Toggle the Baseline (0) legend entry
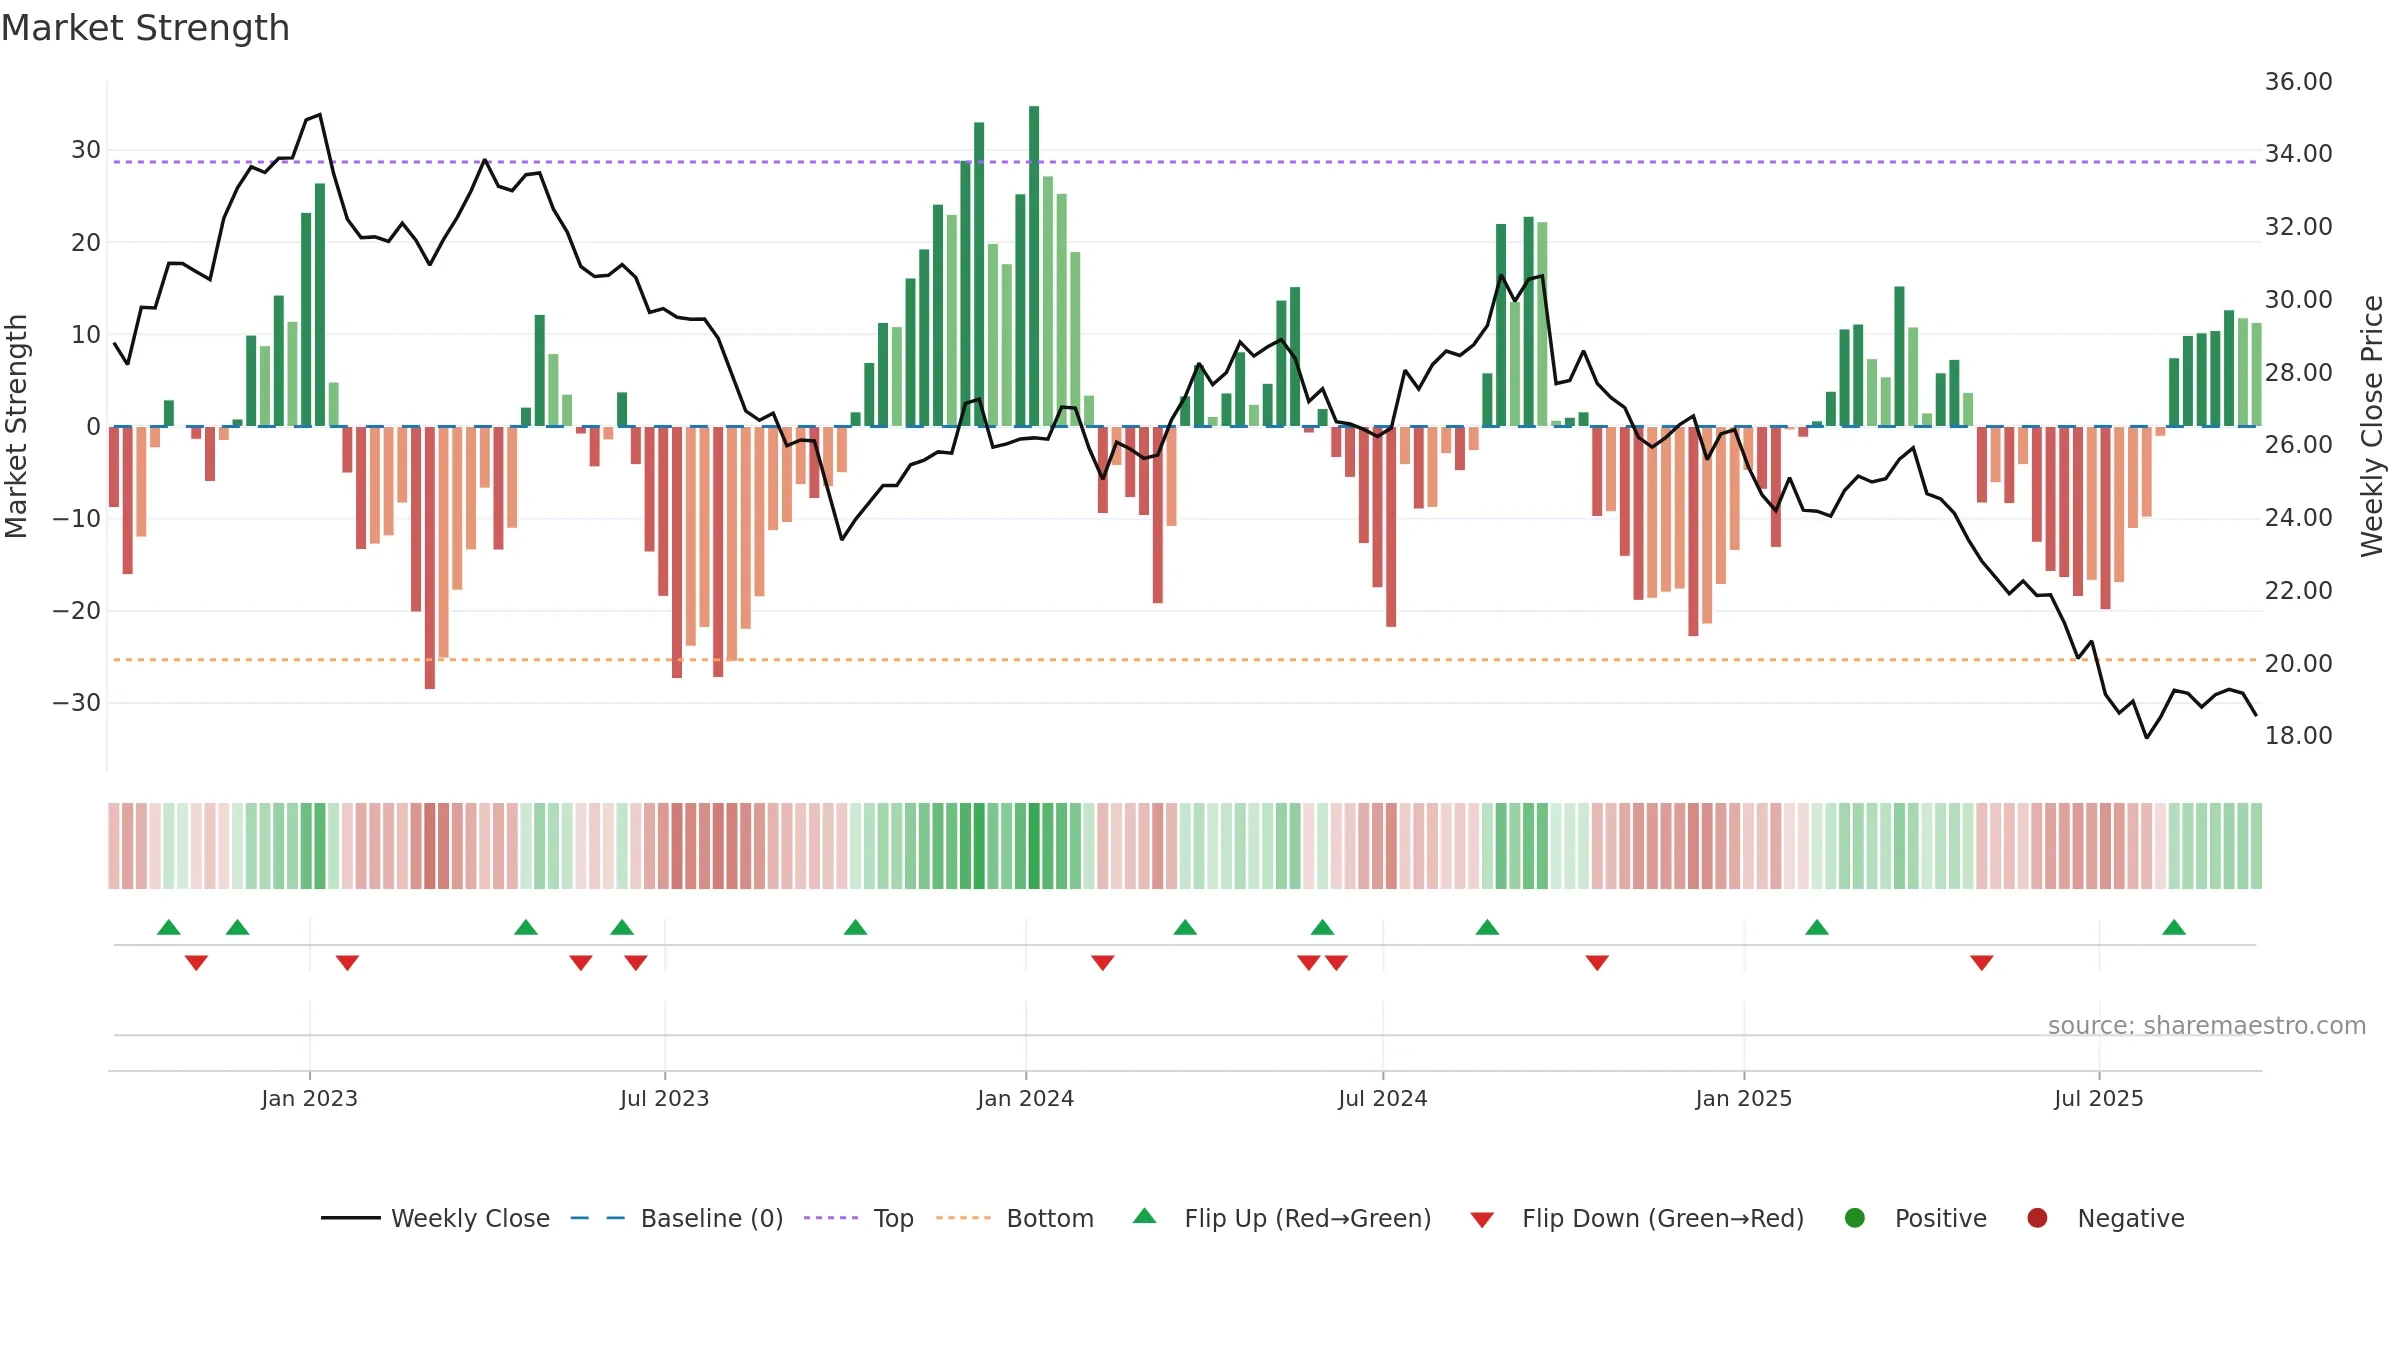This screenshot has width=2400, height=1350. click(x=676, y=1218)
